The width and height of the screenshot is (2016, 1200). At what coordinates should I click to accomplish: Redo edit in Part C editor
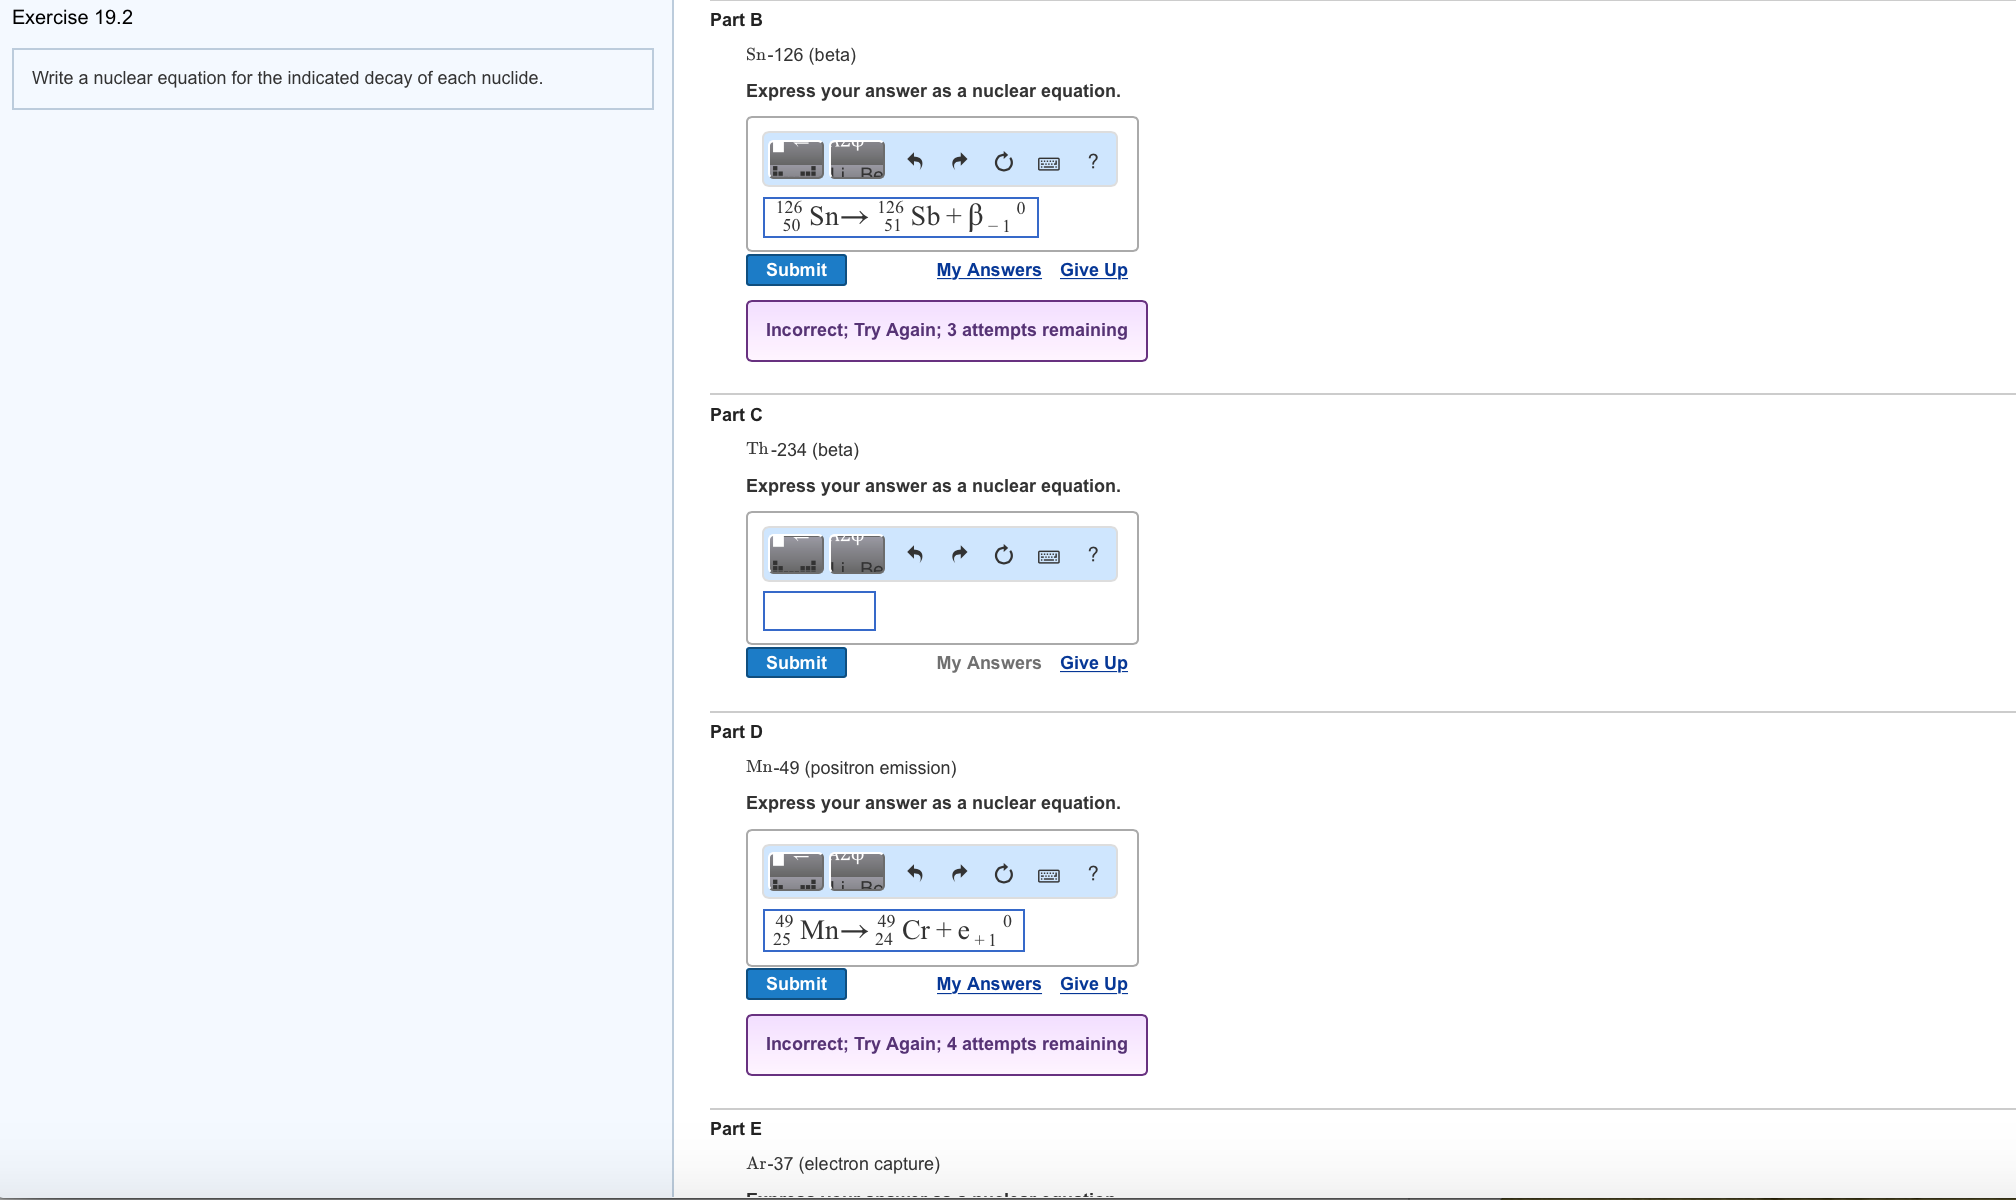click(959, 554)
